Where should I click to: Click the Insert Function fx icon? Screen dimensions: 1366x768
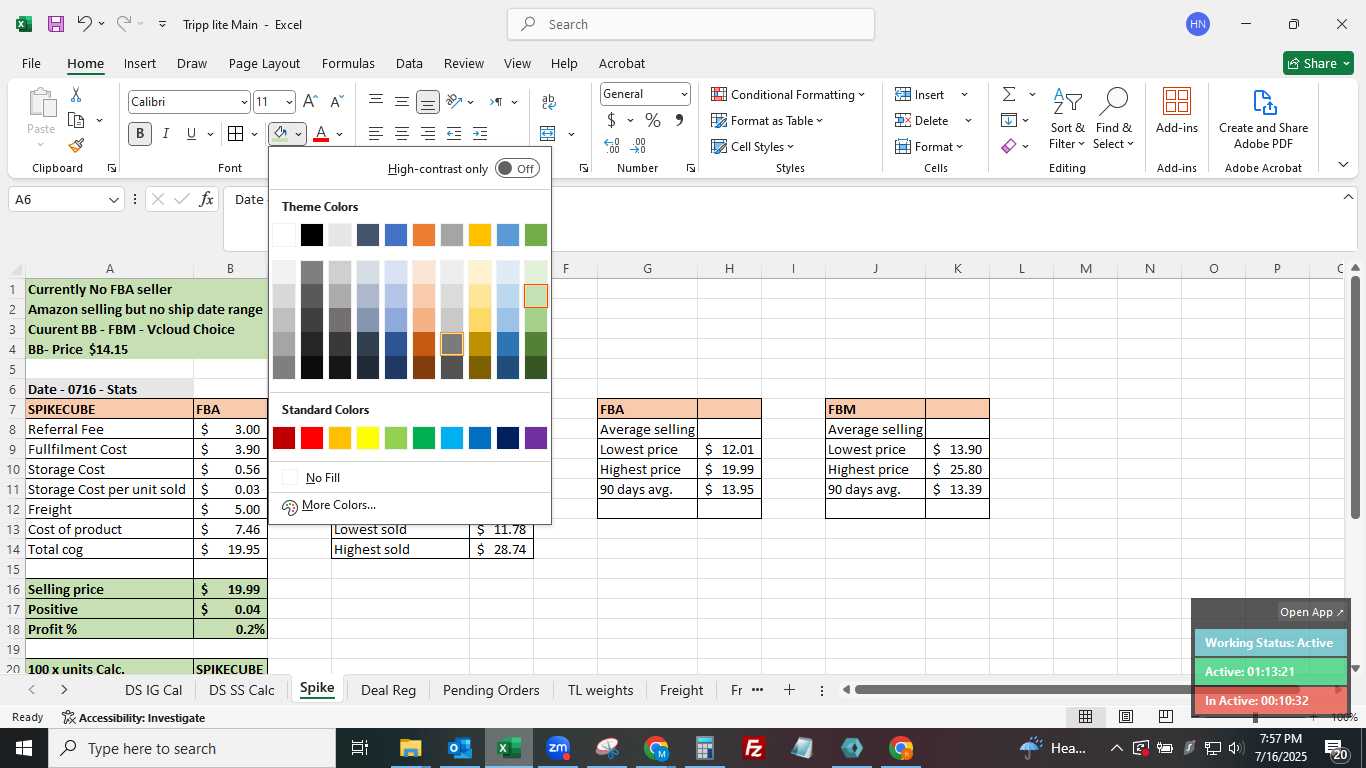pyautogui.click(x=207, y=199)
